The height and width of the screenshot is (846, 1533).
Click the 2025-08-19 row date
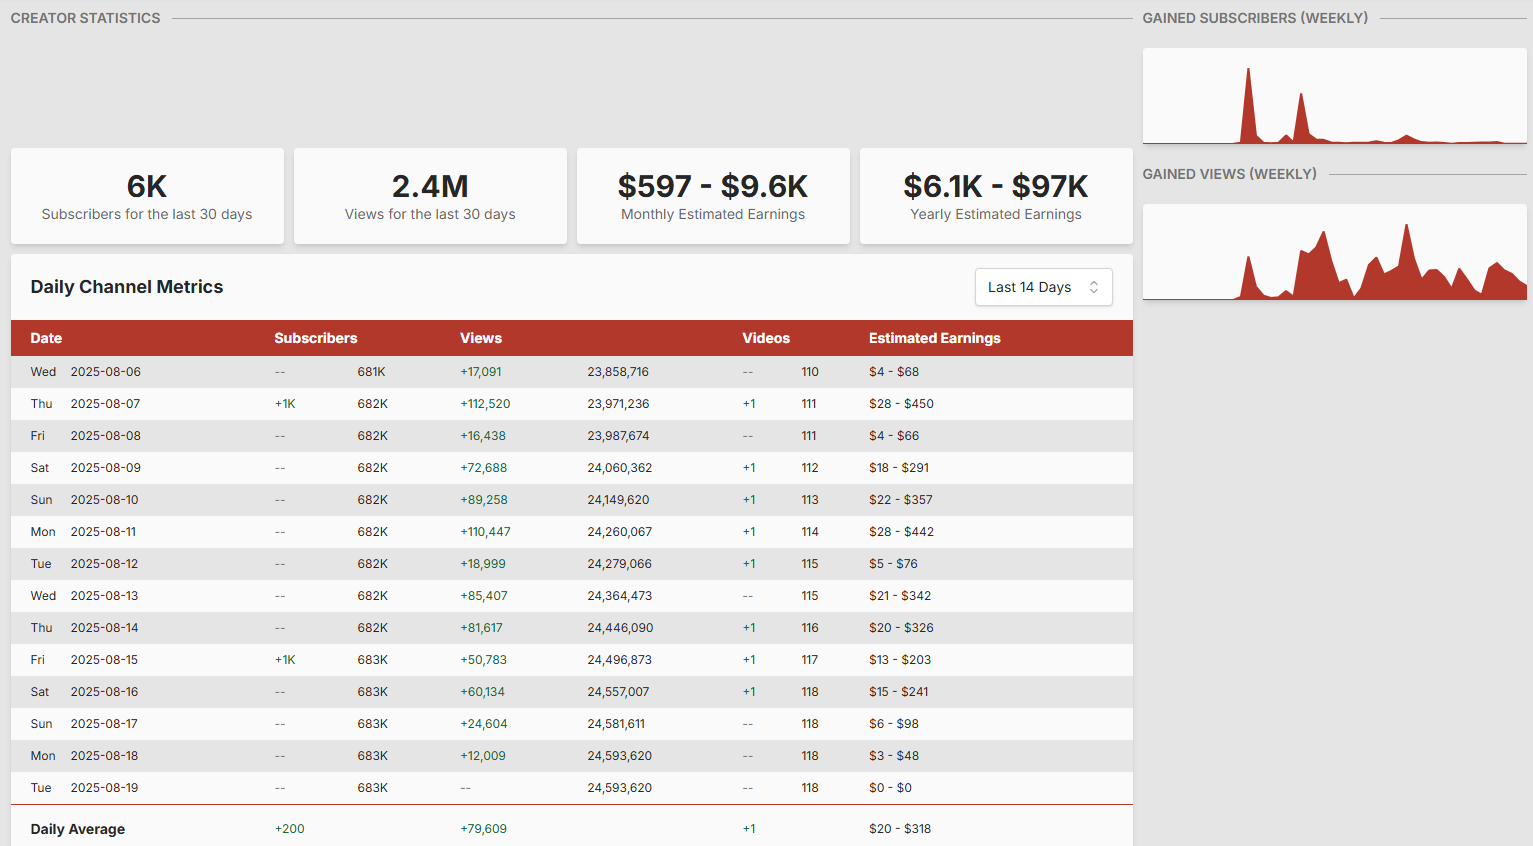tap(104, 788)
